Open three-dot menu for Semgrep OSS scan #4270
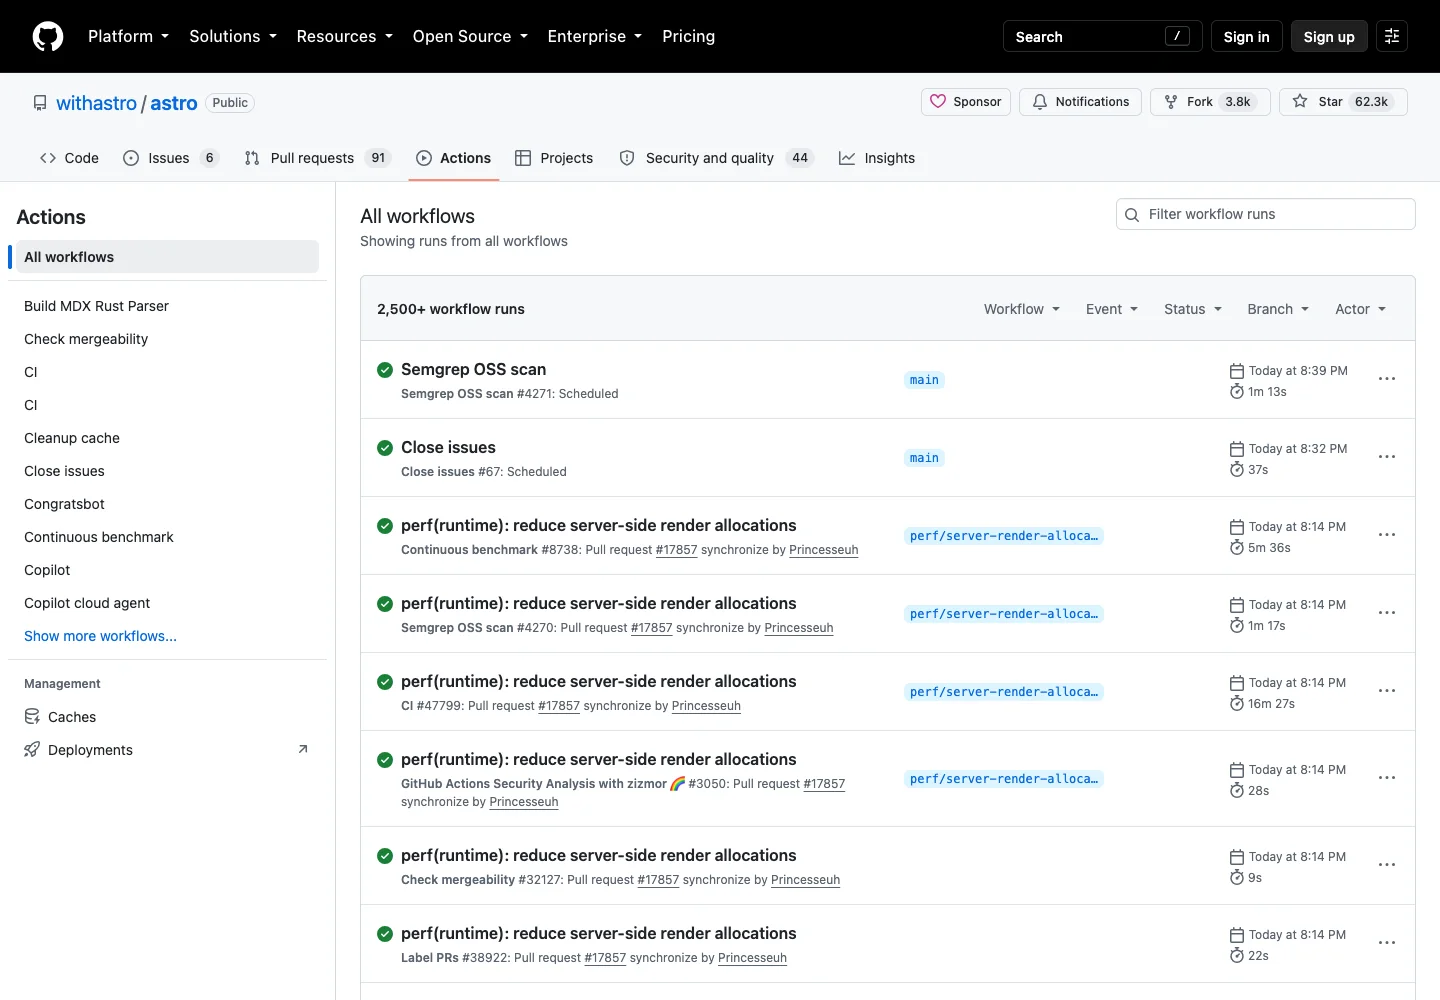Screen dimensions: 1440x1000 pyautogui.click(x=1387, y=613)
